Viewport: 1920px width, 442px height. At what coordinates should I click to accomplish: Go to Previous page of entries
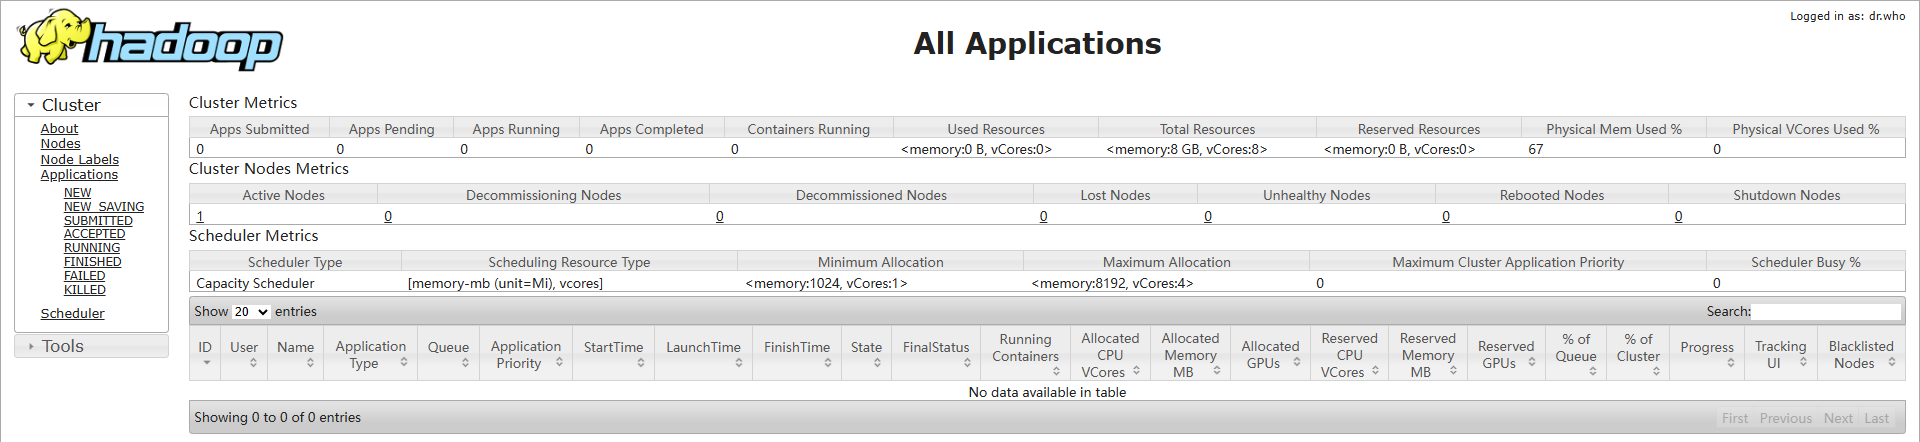click(x=1786, y=418)
